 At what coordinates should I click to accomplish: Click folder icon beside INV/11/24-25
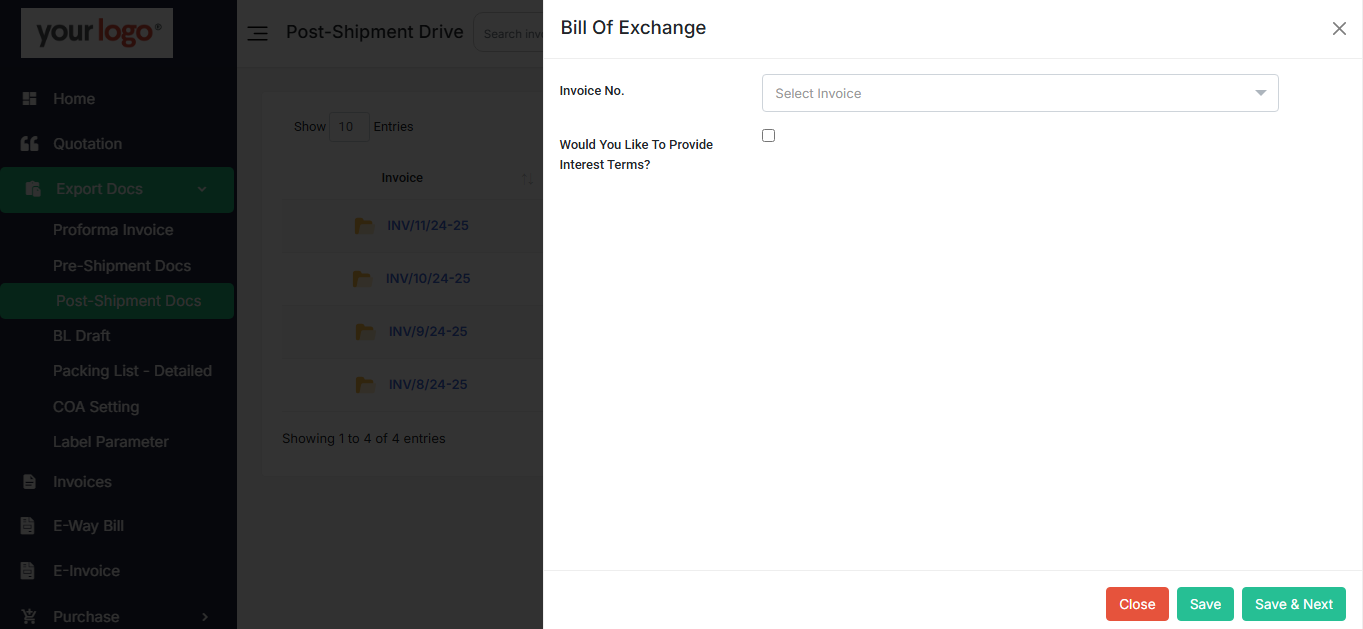click(365, 226)
